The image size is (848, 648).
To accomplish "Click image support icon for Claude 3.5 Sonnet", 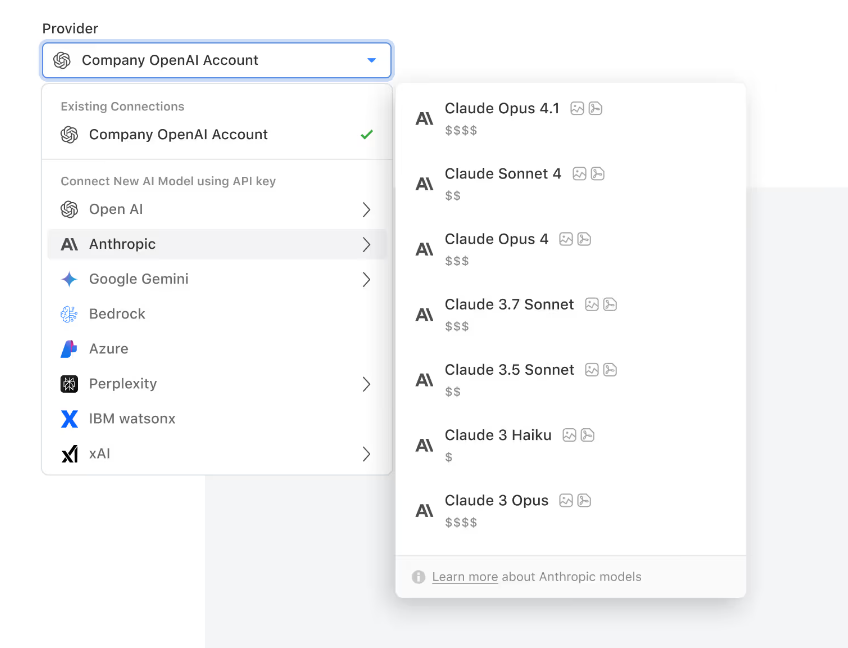I will click(x=592, y=370).
